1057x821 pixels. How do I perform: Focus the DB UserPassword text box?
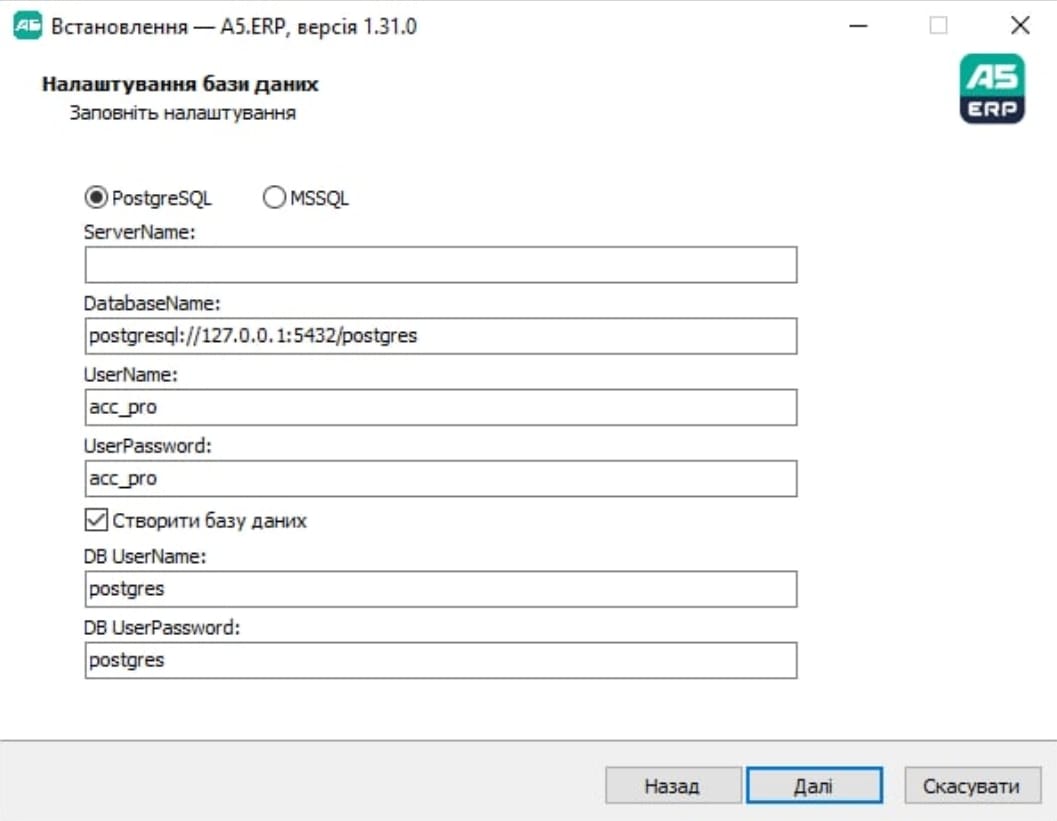[x=440, y=660]
